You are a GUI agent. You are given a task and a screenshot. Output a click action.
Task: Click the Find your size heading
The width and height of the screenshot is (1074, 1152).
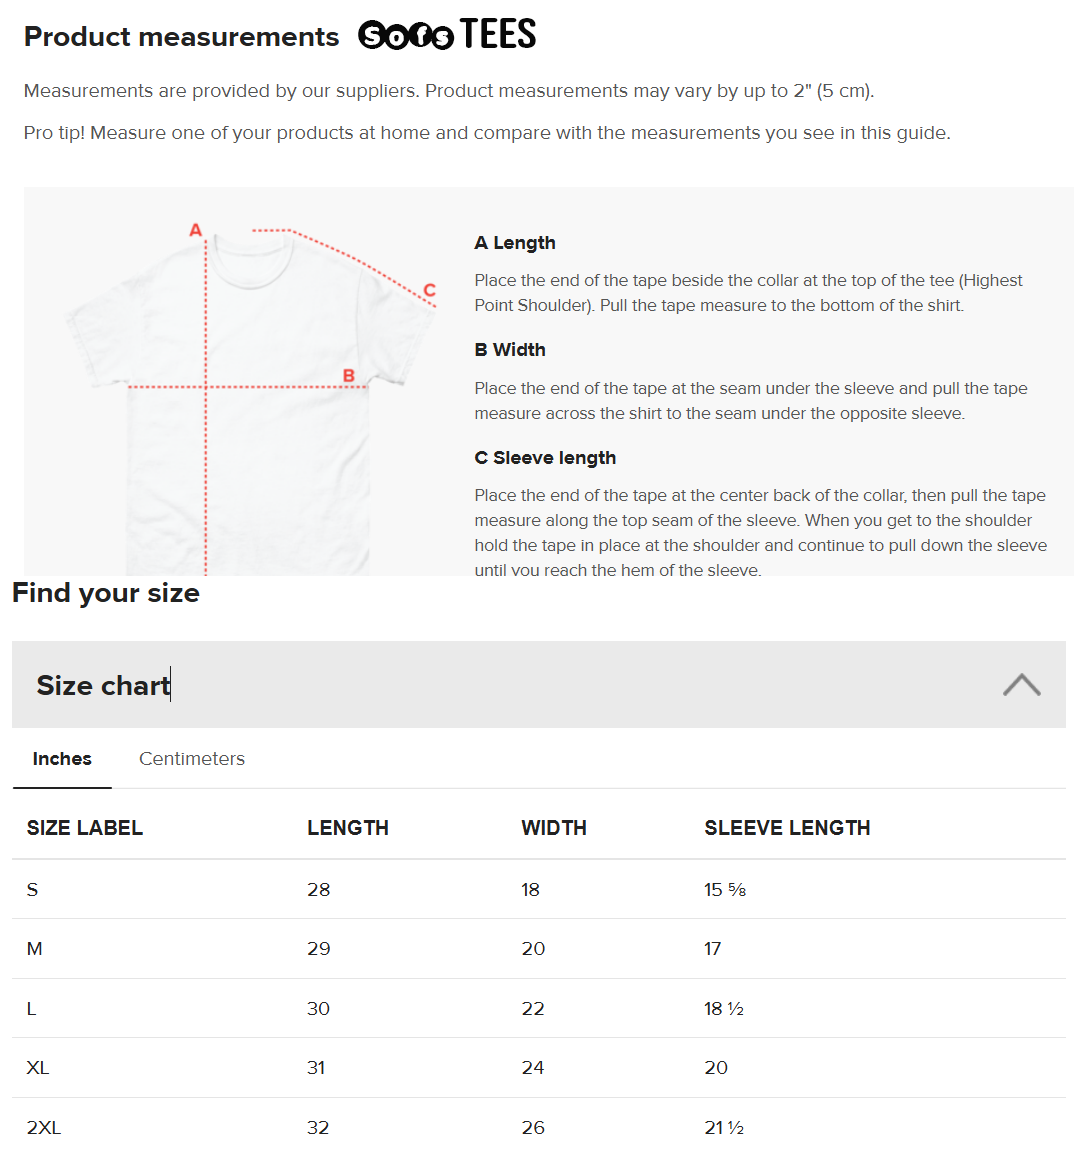point(106,593)
